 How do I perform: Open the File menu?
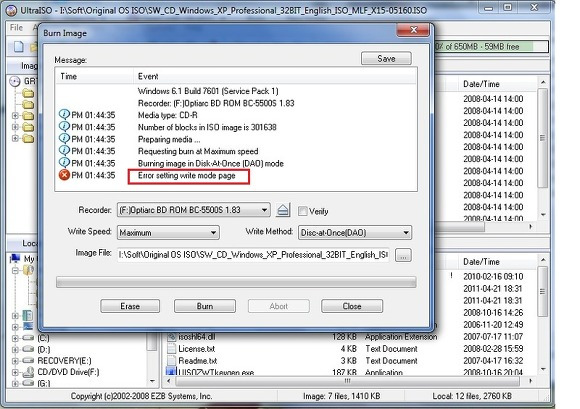(x=16, y=28)
